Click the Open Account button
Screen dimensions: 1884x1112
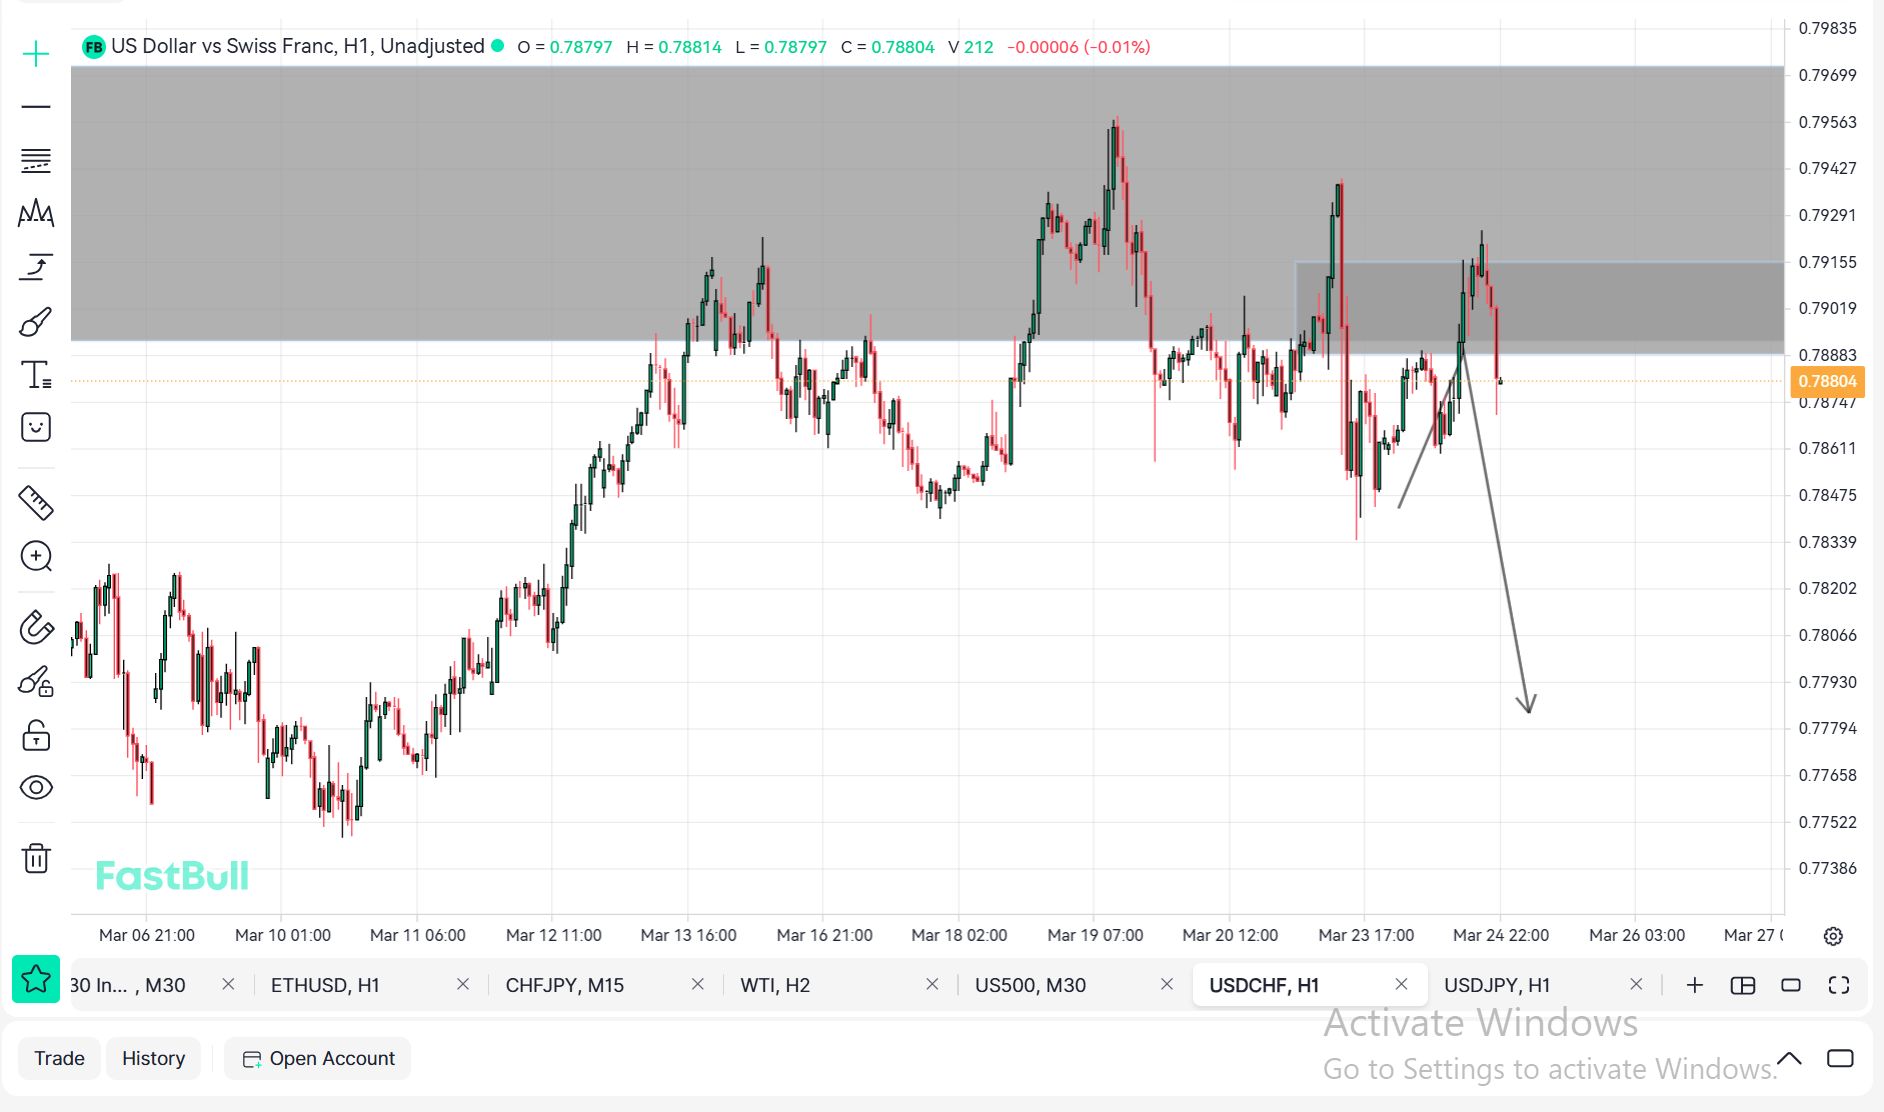[318, 1058]
